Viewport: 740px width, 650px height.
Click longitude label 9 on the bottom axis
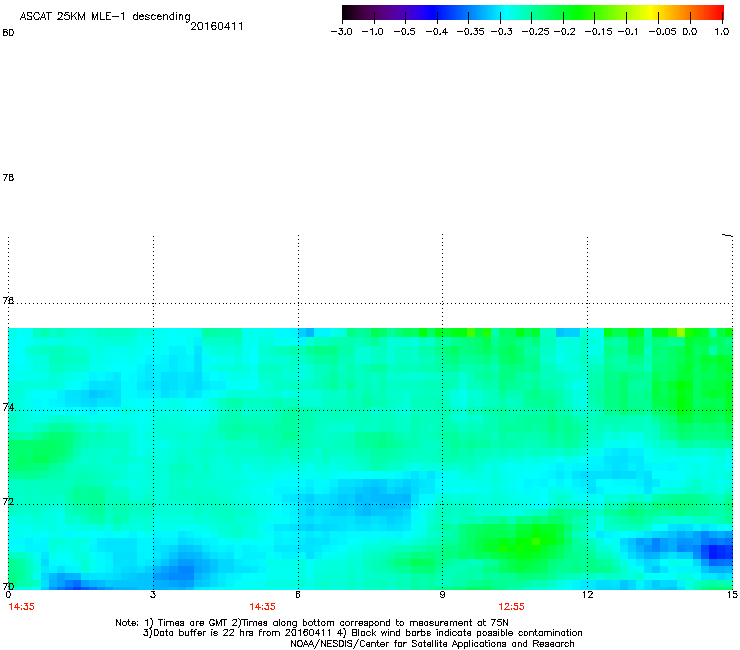tap(442, 595)
